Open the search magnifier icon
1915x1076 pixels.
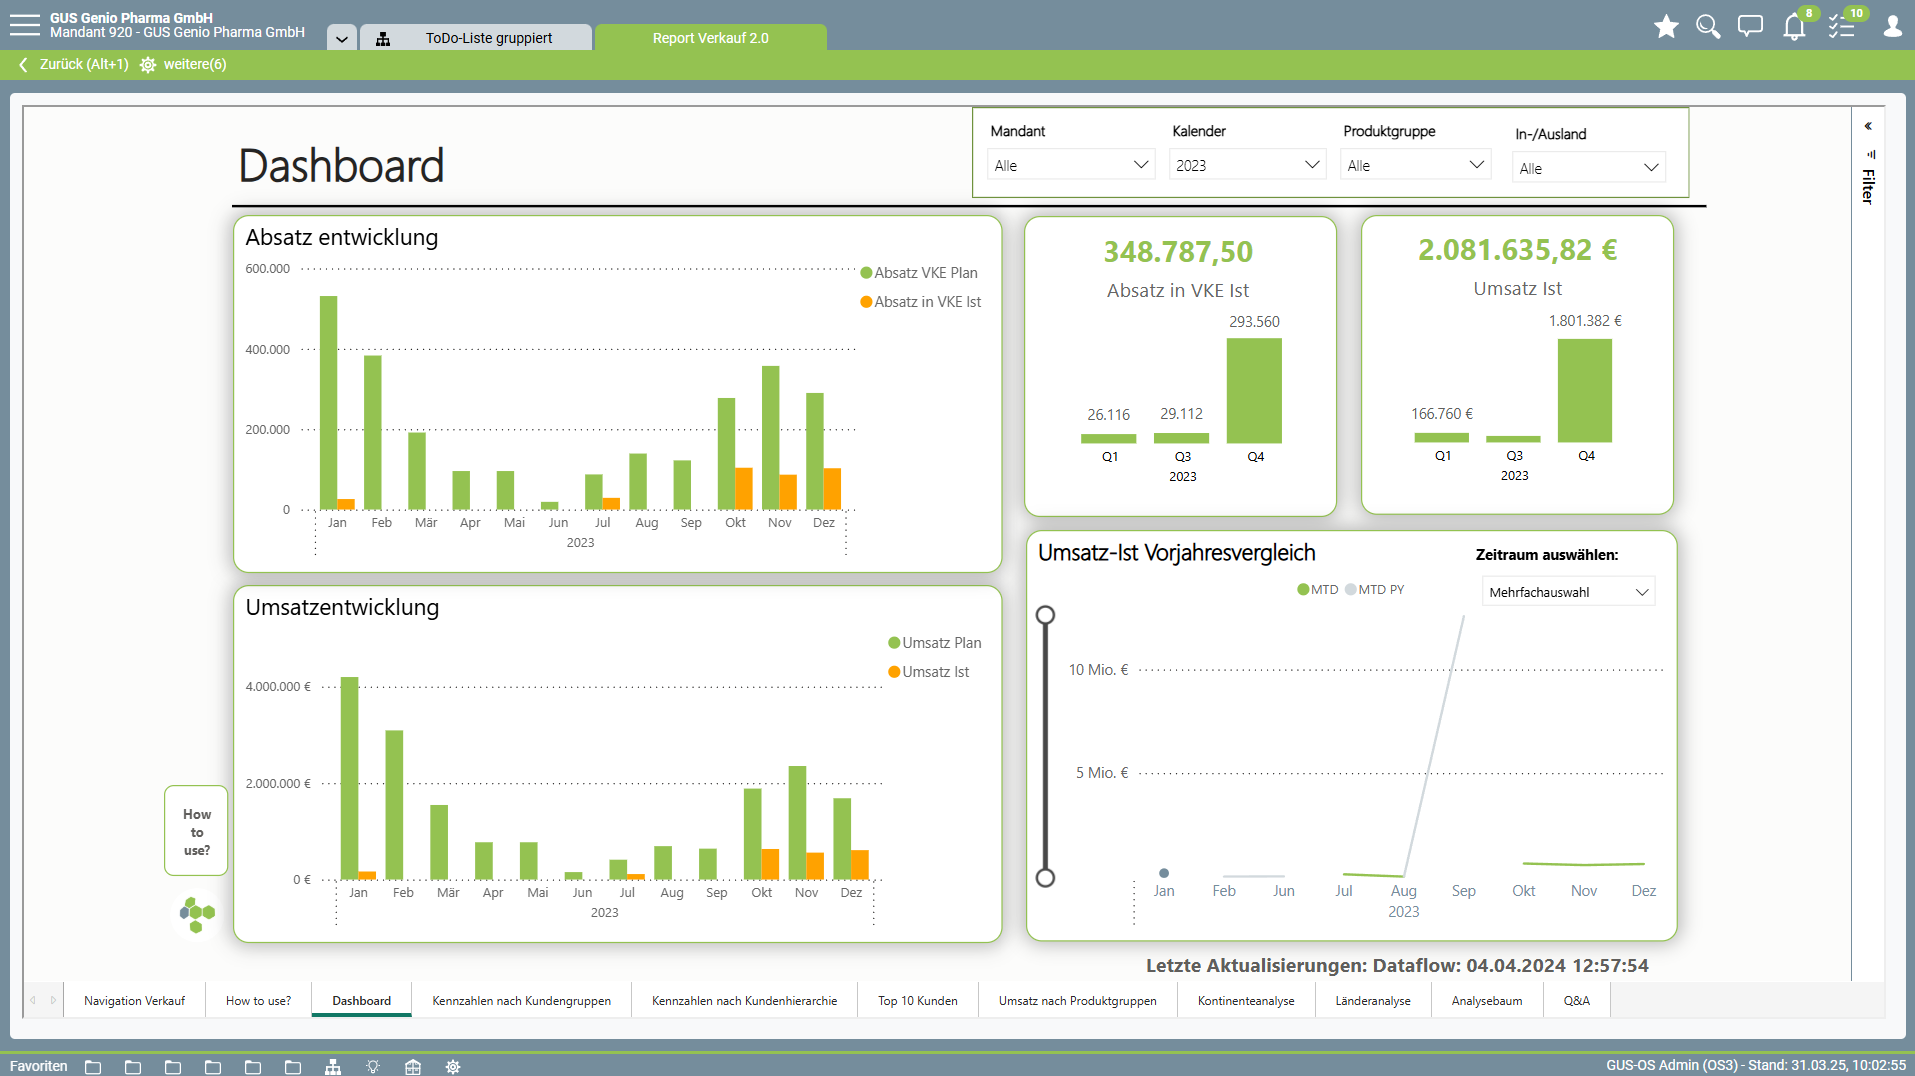tap(1708, 27)
